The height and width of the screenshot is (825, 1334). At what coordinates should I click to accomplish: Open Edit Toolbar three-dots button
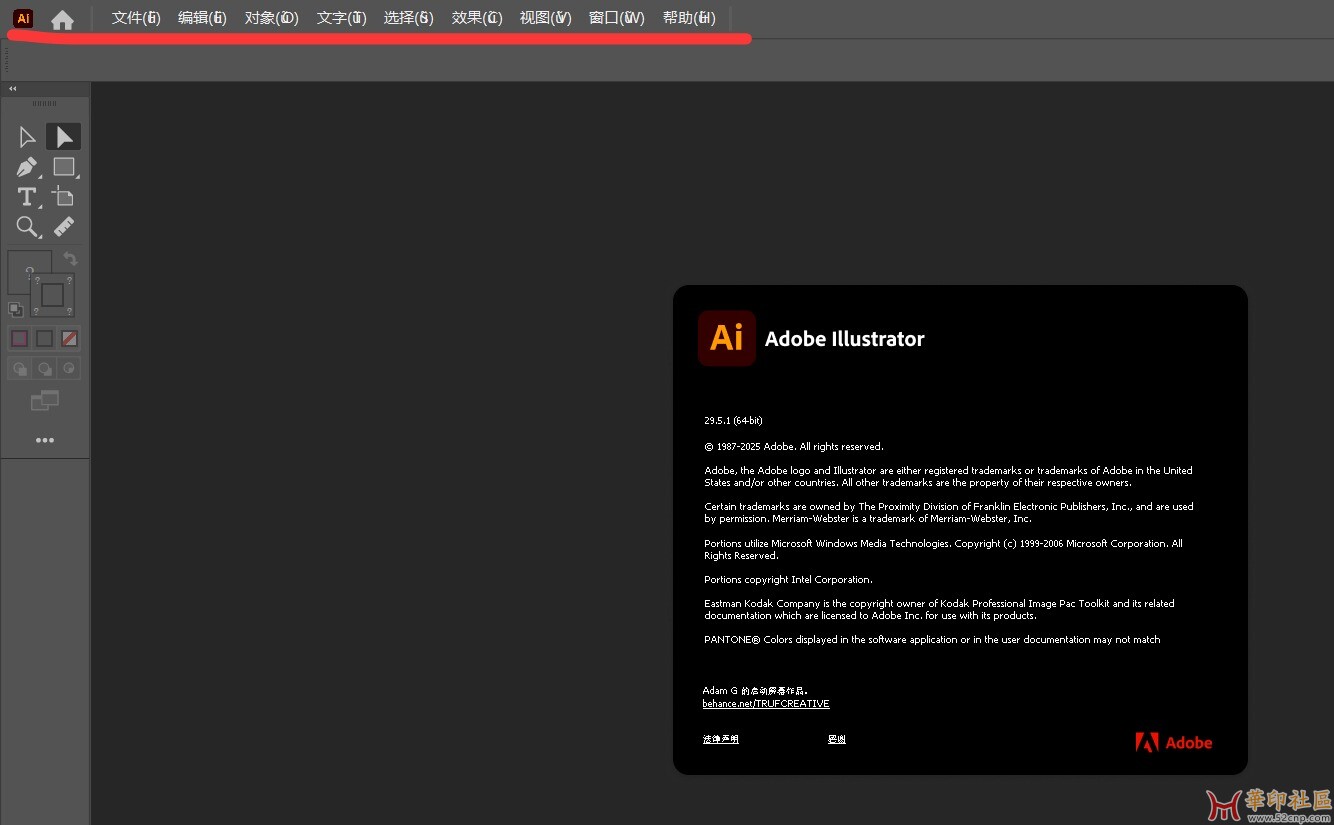pyautogui.click(x=45, y=440)
